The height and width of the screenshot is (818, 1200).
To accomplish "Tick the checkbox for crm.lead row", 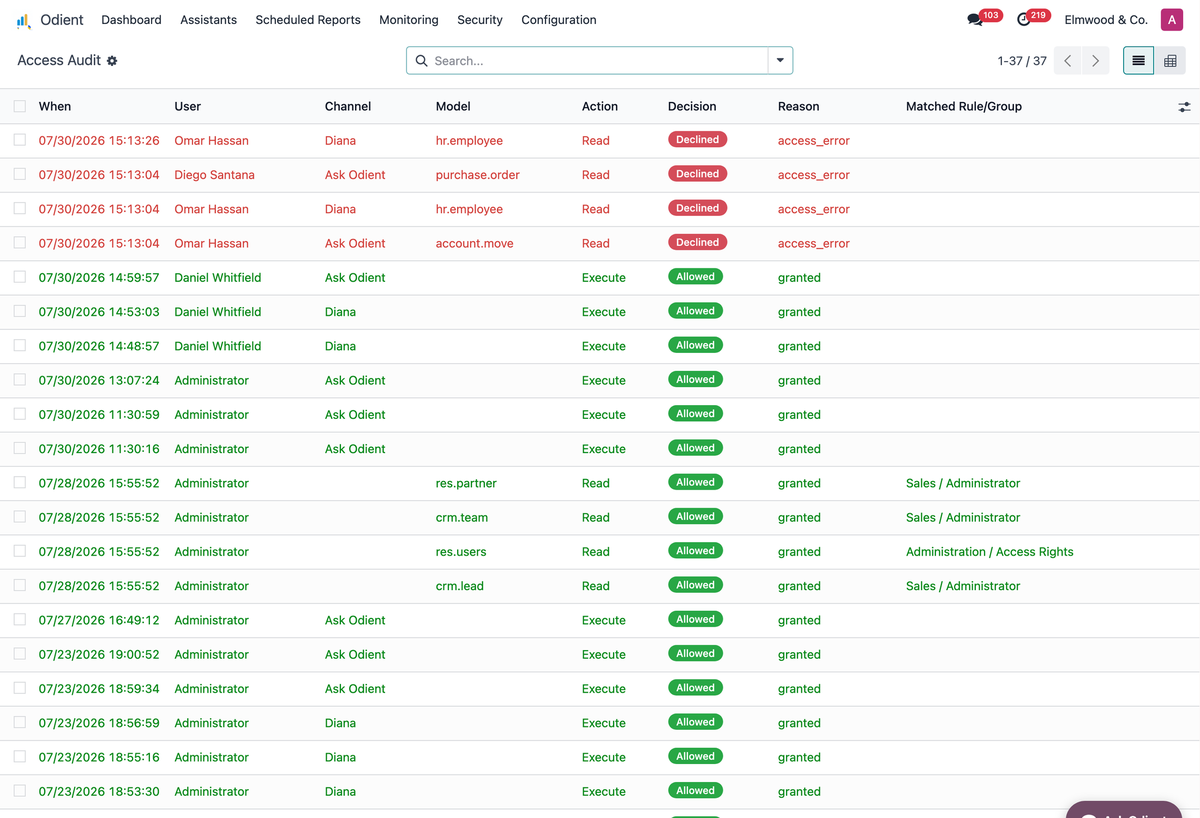I will click(20, 585).
